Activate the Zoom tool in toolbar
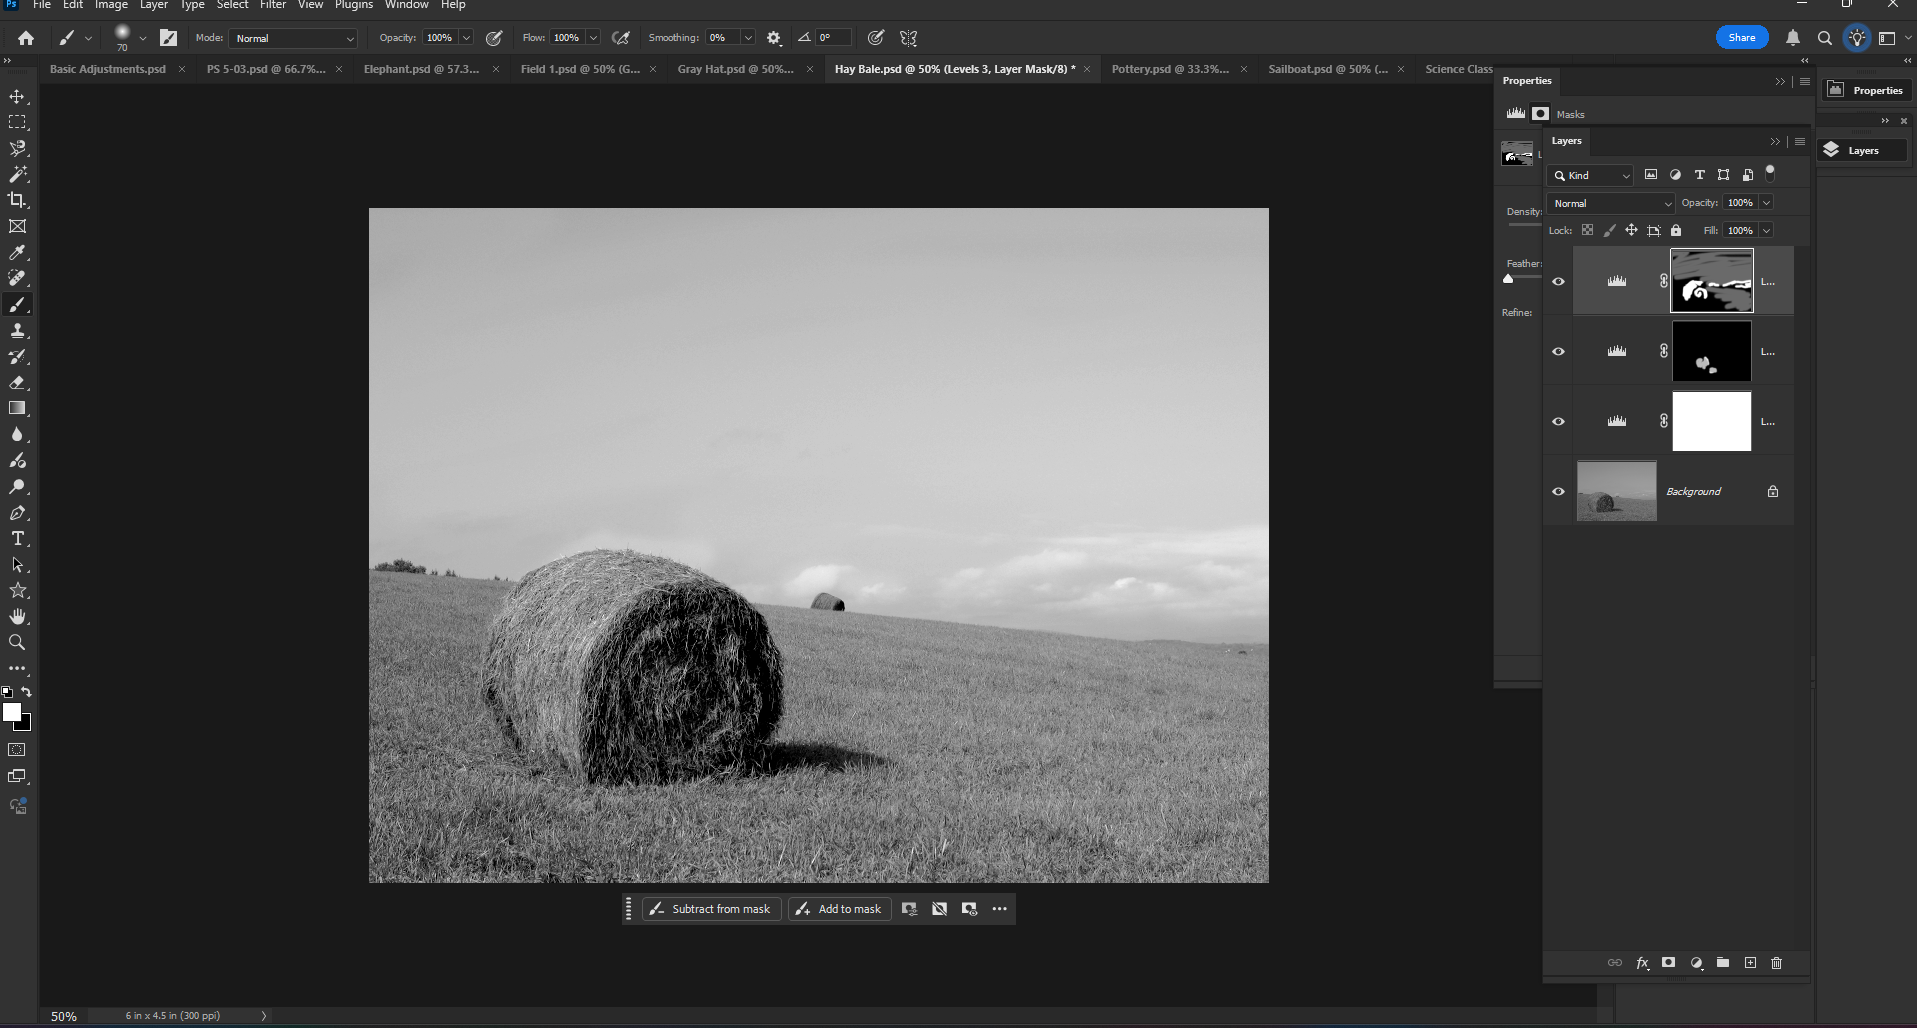Image resolution: width=1917 pixels, height=1028 pixels. (x=17, y=643)
